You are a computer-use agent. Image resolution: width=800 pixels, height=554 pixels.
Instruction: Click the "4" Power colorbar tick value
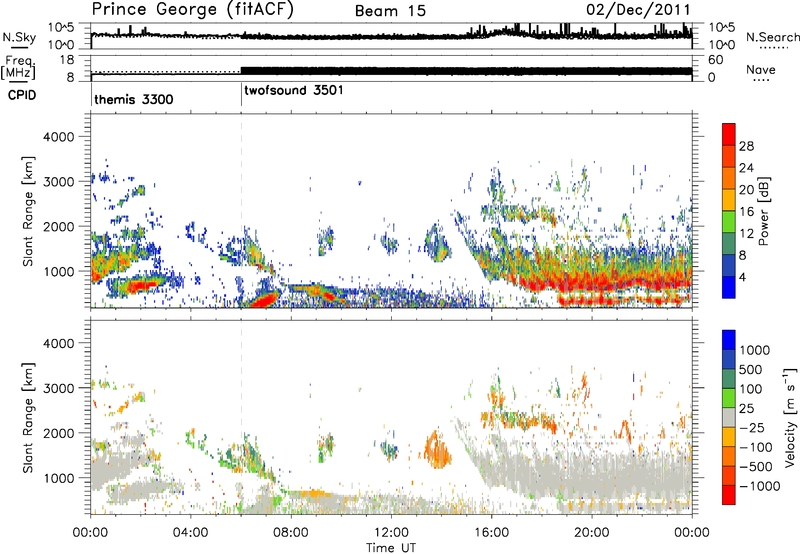click(x=742, y=277)
